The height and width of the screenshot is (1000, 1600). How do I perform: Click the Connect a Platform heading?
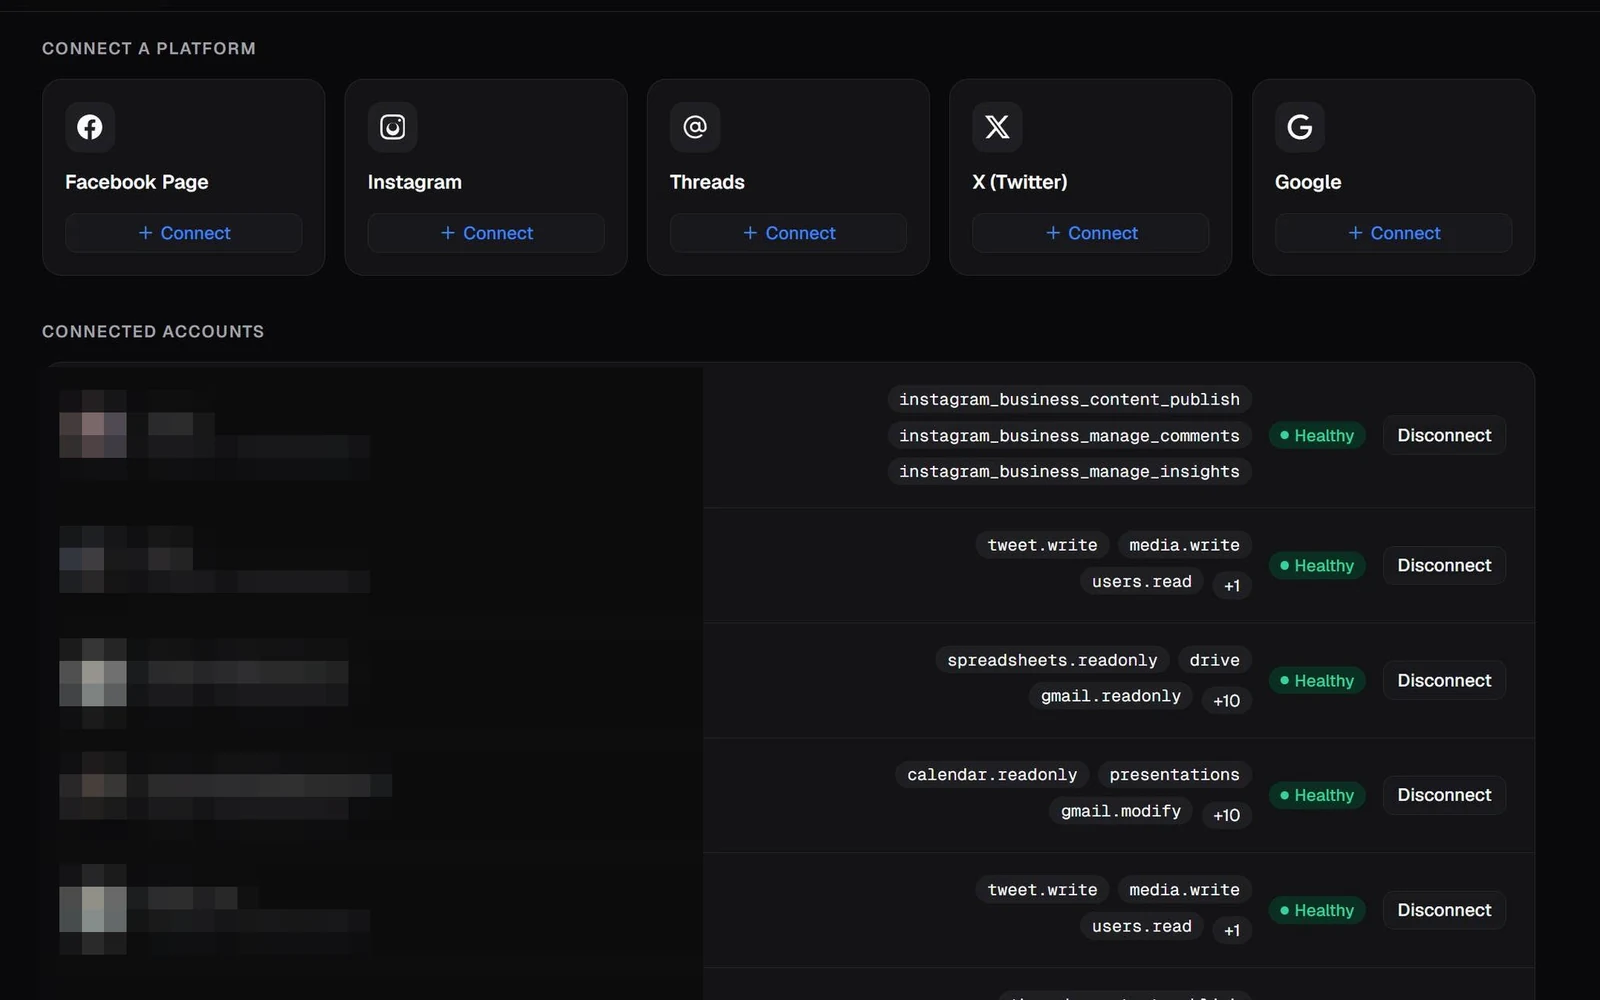149,49
